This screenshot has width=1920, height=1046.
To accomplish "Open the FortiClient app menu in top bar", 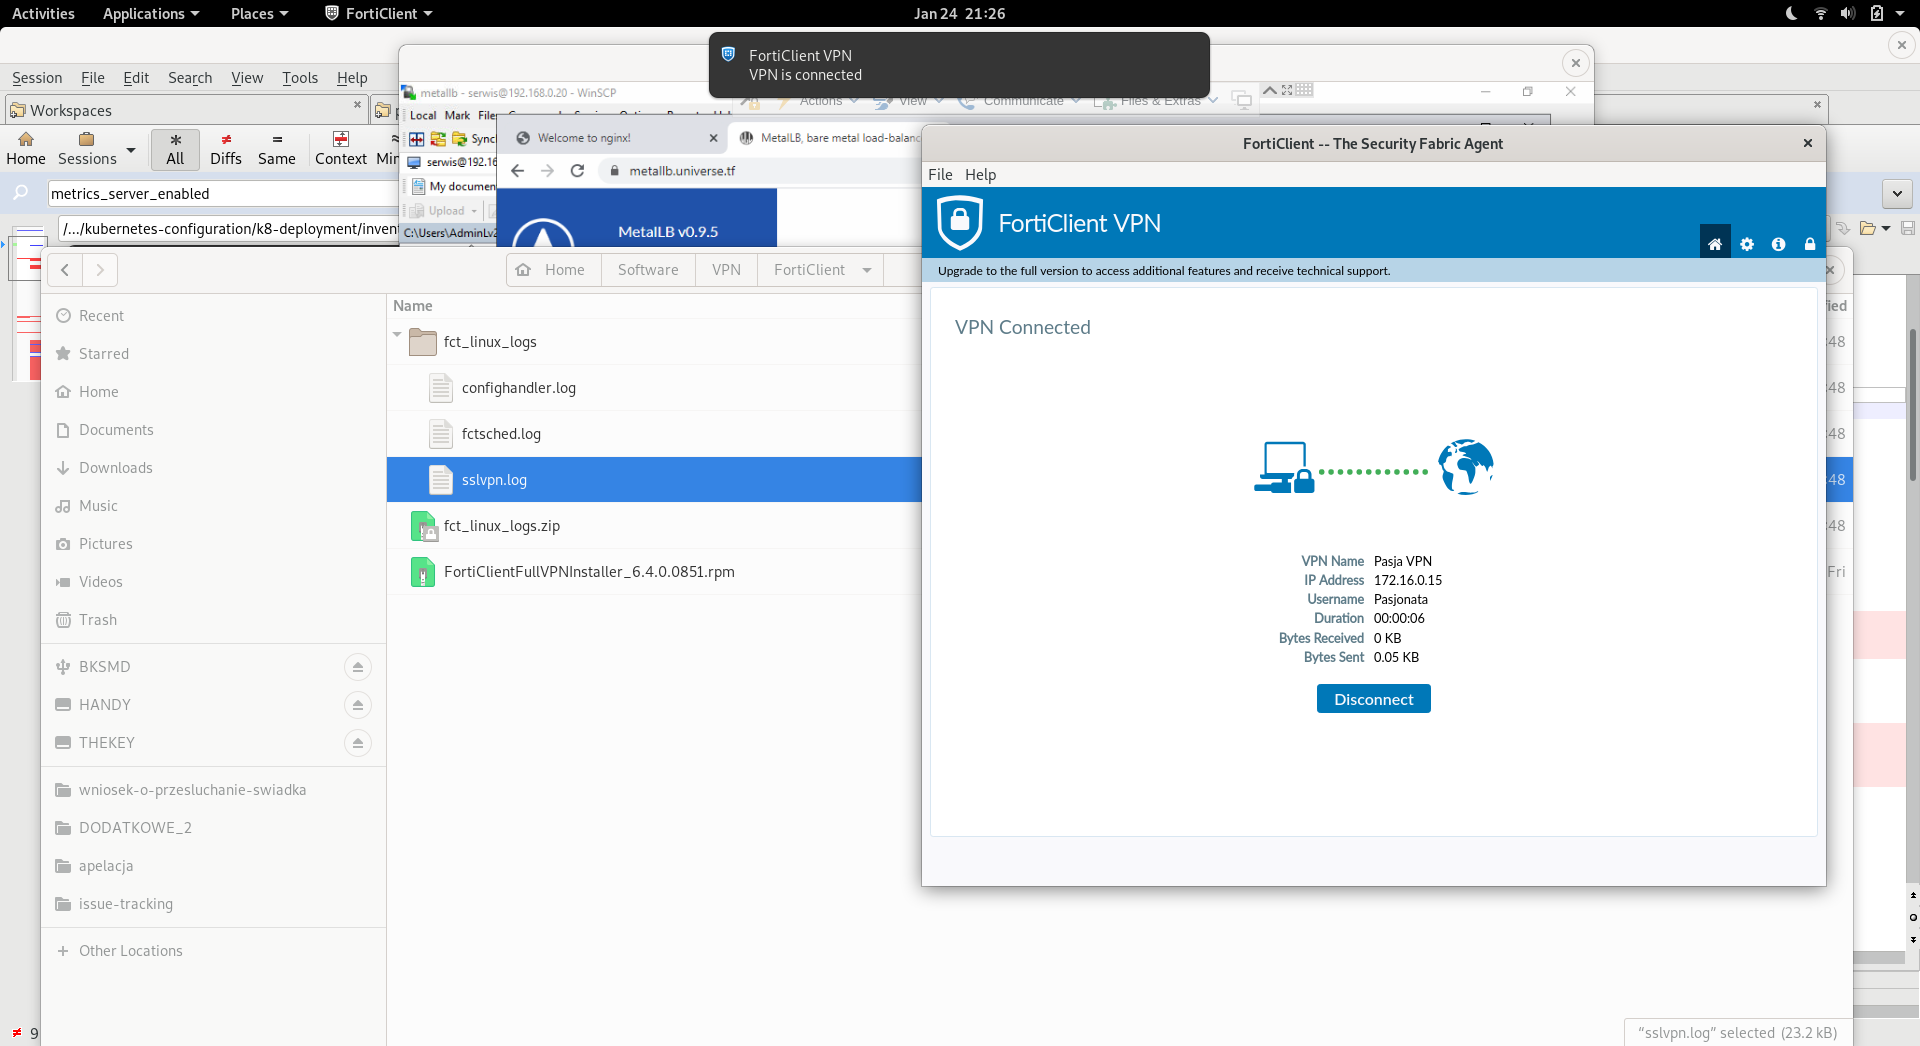I will point(379,13).
